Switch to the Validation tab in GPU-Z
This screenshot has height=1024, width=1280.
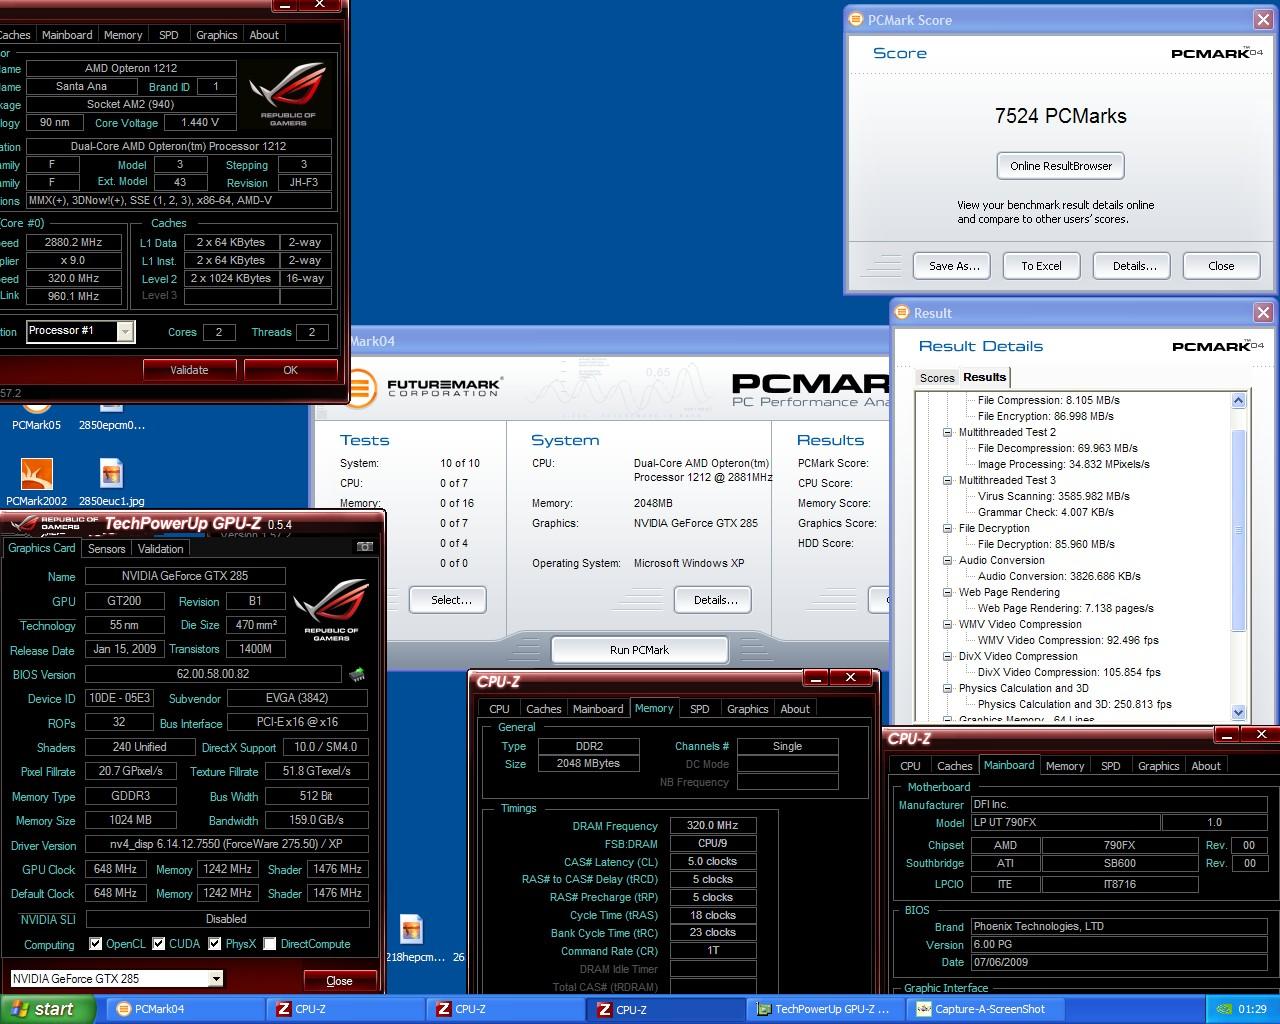160,548
